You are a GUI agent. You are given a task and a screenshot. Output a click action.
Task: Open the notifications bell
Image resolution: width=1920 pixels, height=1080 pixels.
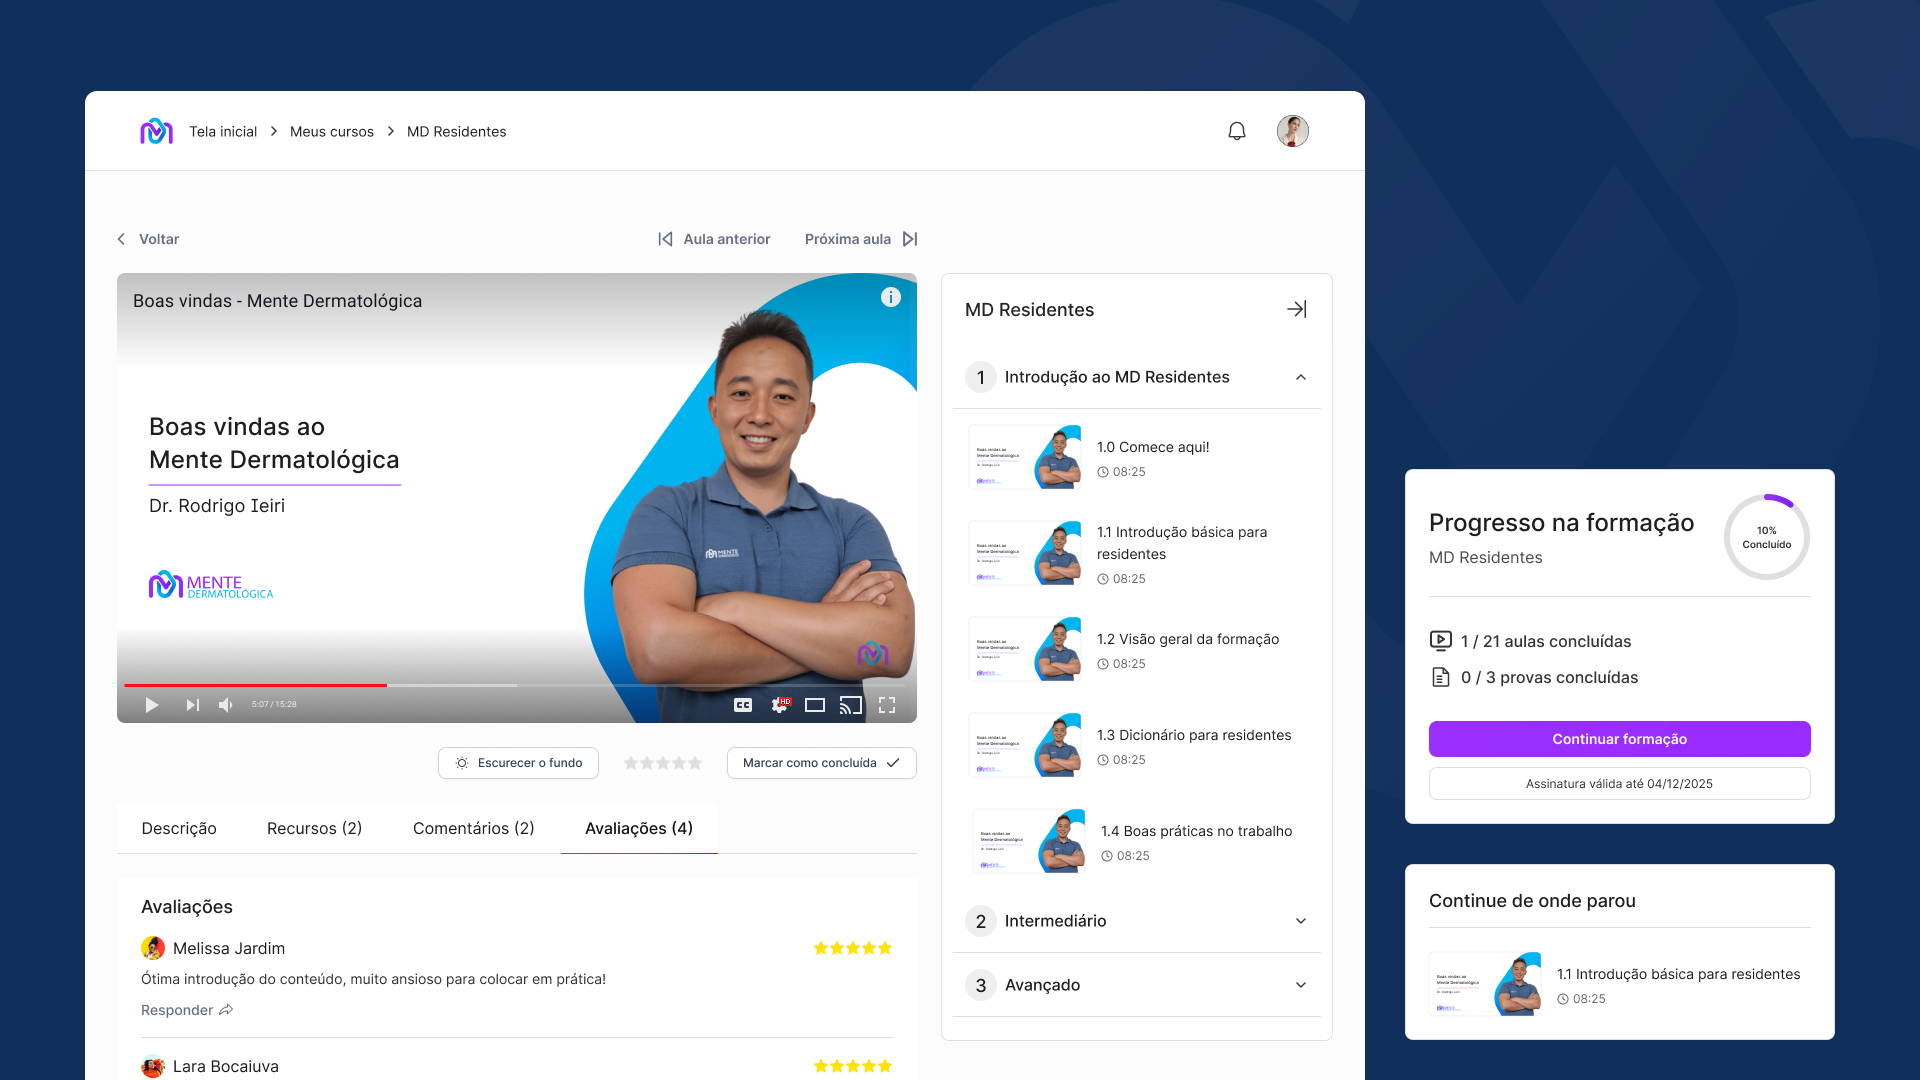point(1237,131)
